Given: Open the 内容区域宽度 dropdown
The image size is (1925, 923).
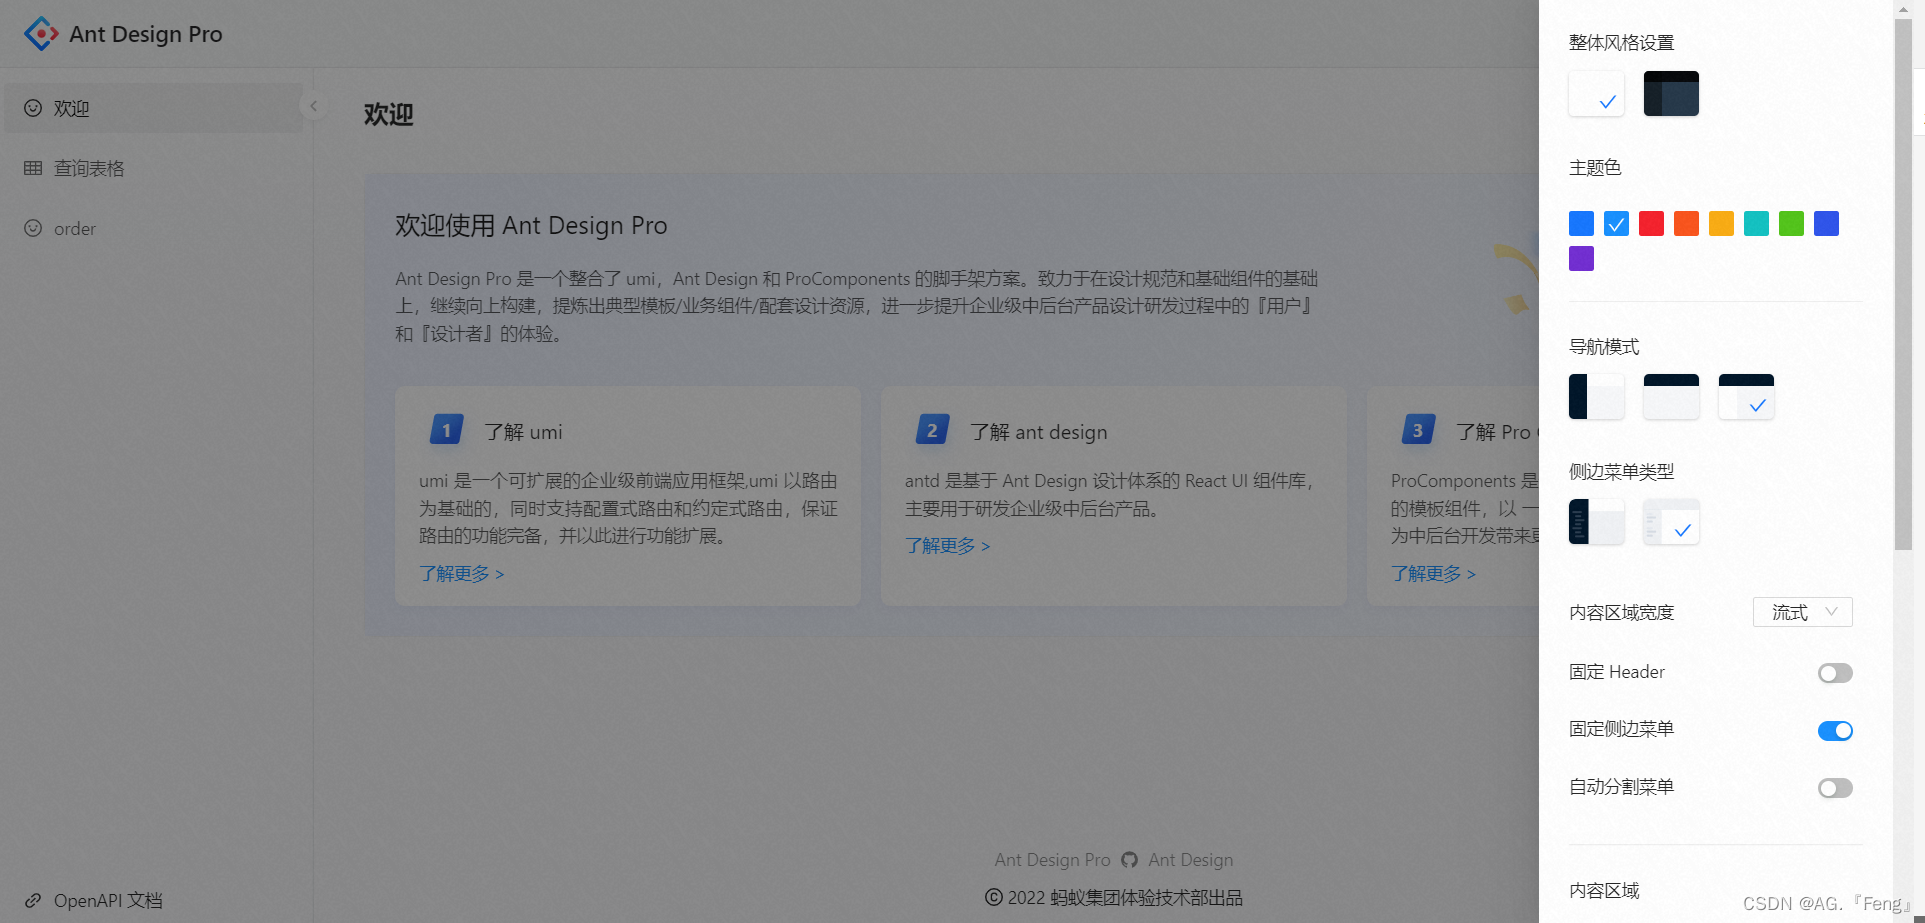Looking at the screenshot, I should 1802,612.
